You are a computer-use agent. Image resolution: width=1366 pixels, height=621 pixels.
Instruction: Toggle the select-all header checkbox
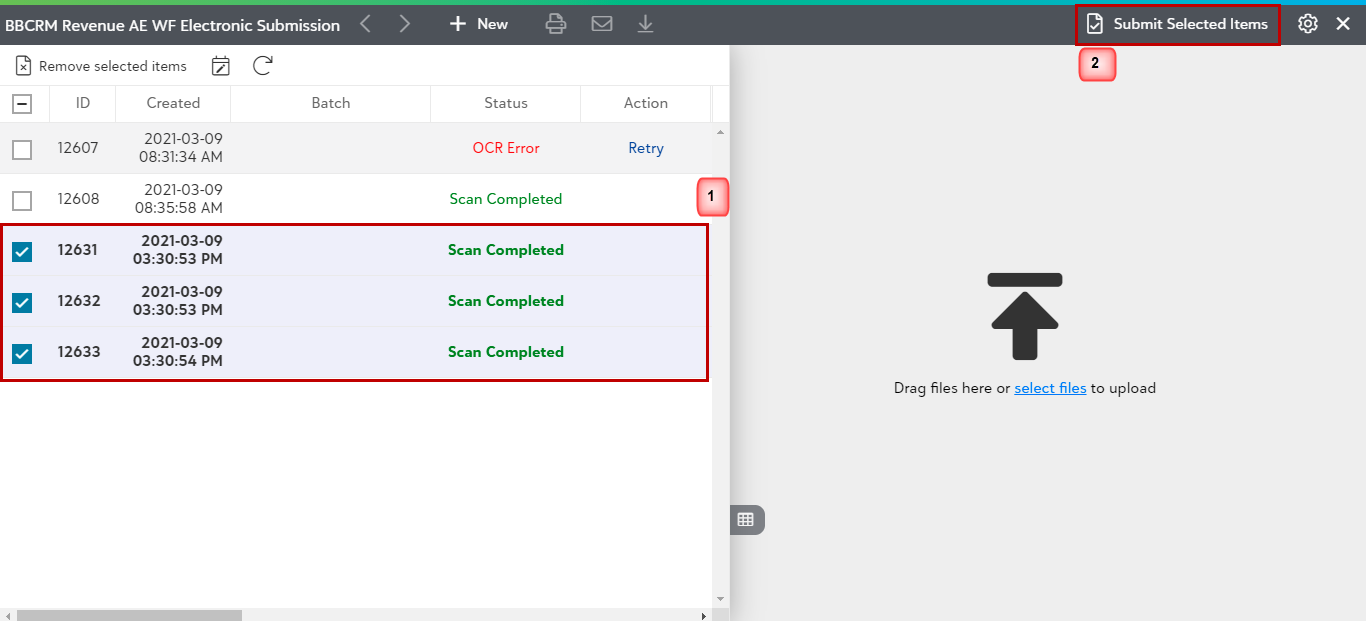pos(22,103)
